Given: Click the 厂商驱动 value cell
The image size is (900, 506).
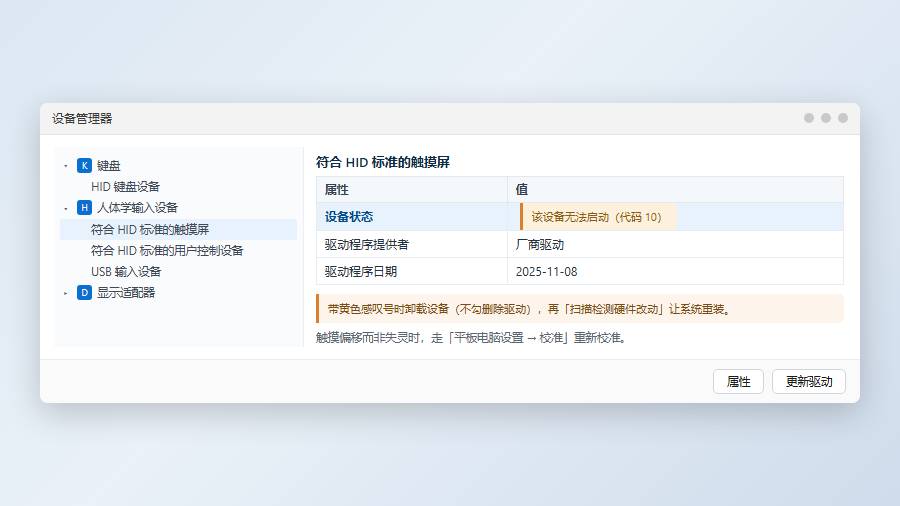Looking at the screenshot, I should click(676, 244).
